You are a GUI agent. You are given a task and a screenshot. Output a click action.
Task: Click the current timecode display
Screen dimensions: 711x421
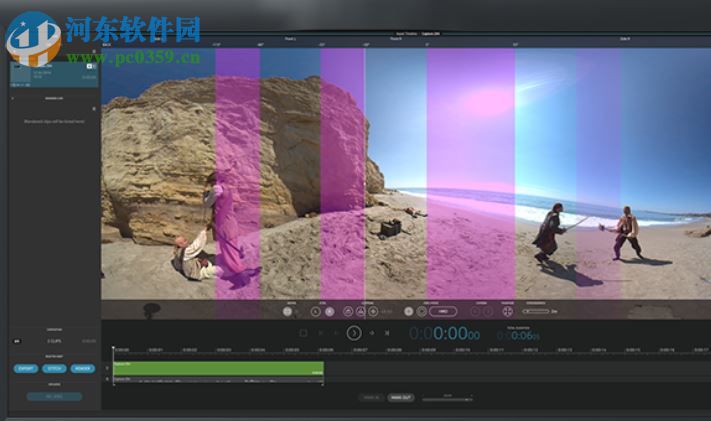click(x=444, y=333)
